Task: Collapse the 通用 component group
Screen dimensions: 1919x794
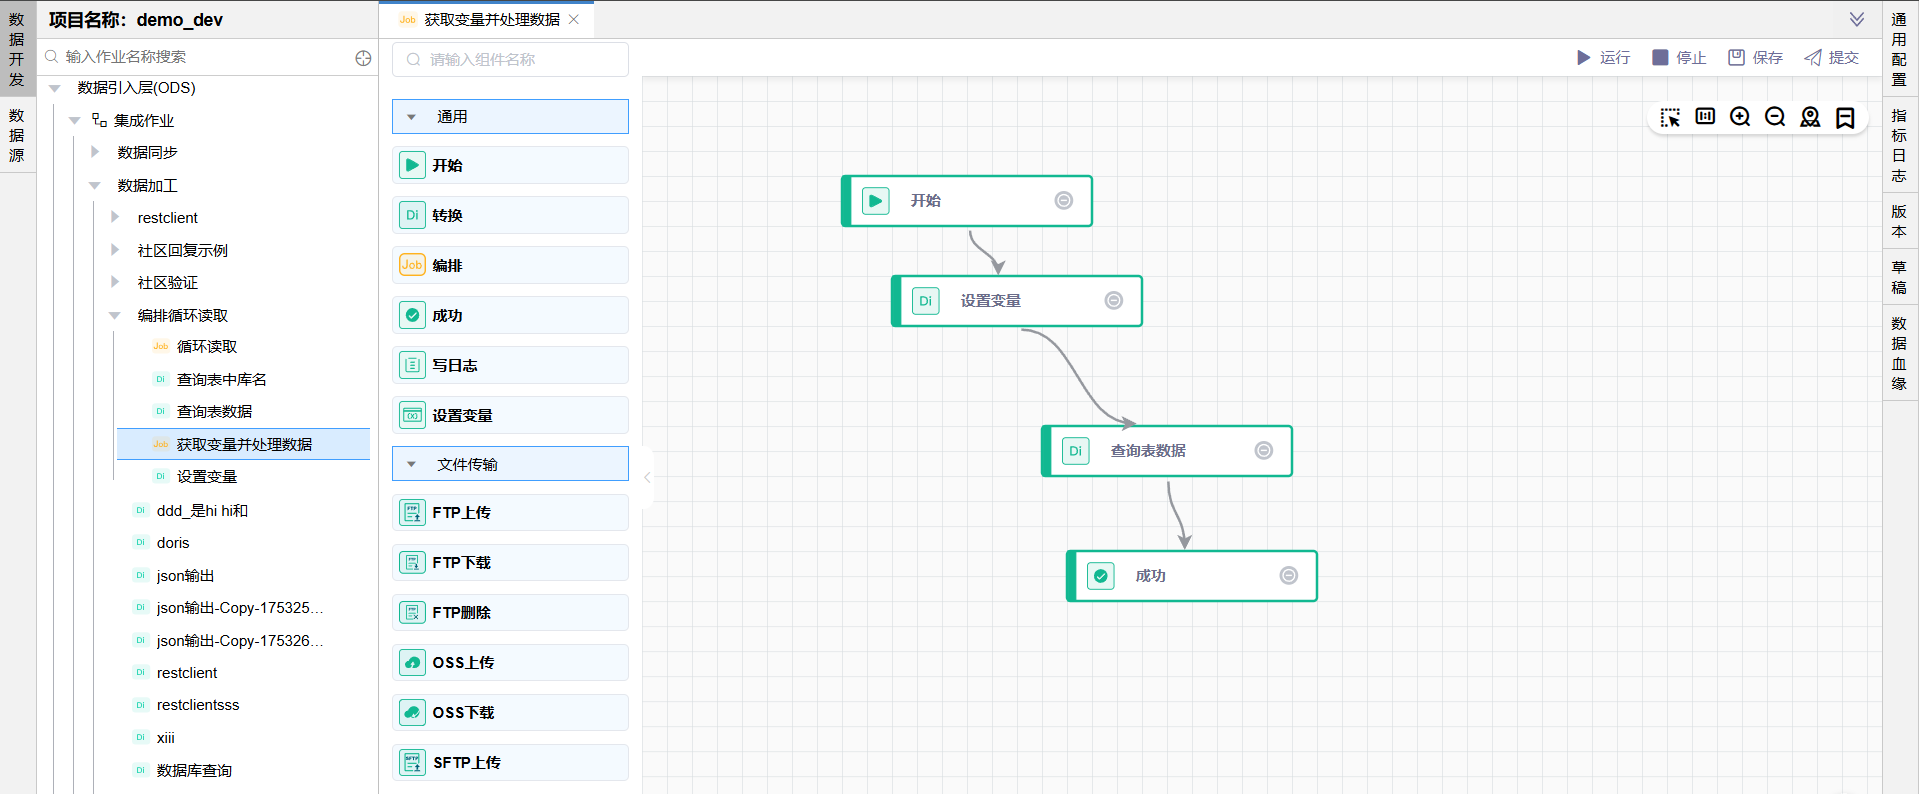Action: coord(411,117)
